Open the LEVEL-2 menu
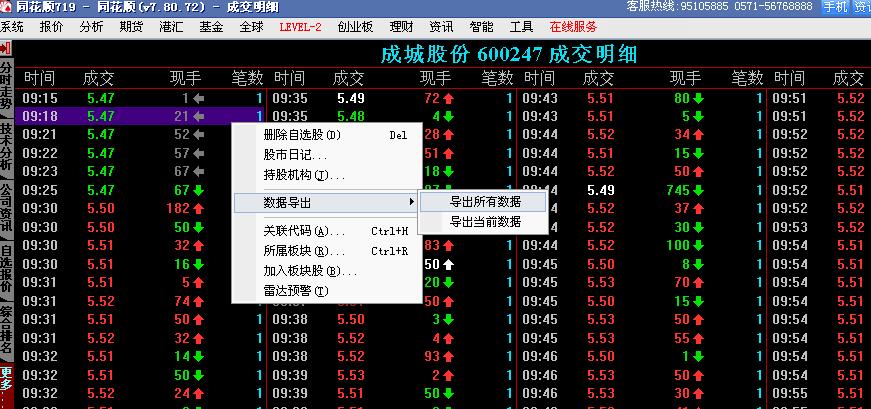The image size is (871, 409). [300, 27]
